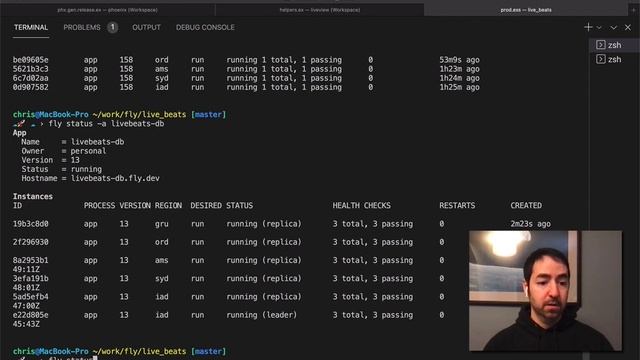Click the command text fly status -a livebeats-db

pos(106,124)
